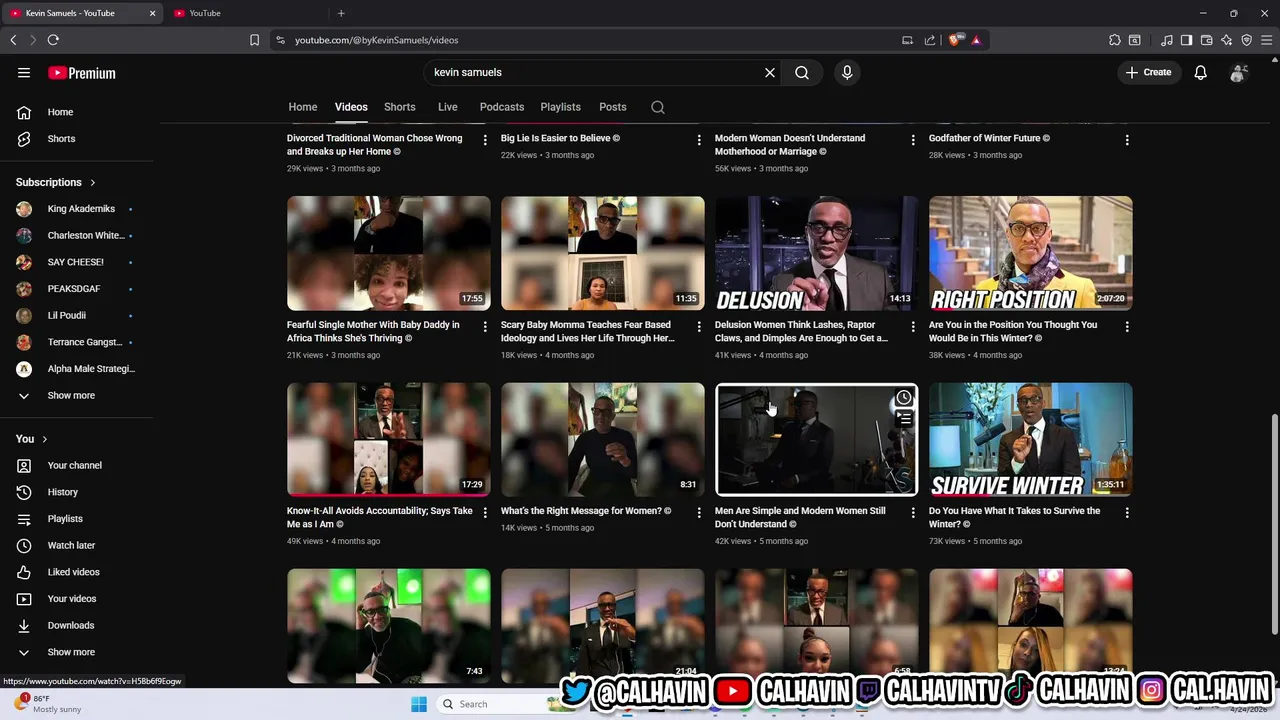Bookmark this page icon
The image size is (1280, 720).
[254, 40]
